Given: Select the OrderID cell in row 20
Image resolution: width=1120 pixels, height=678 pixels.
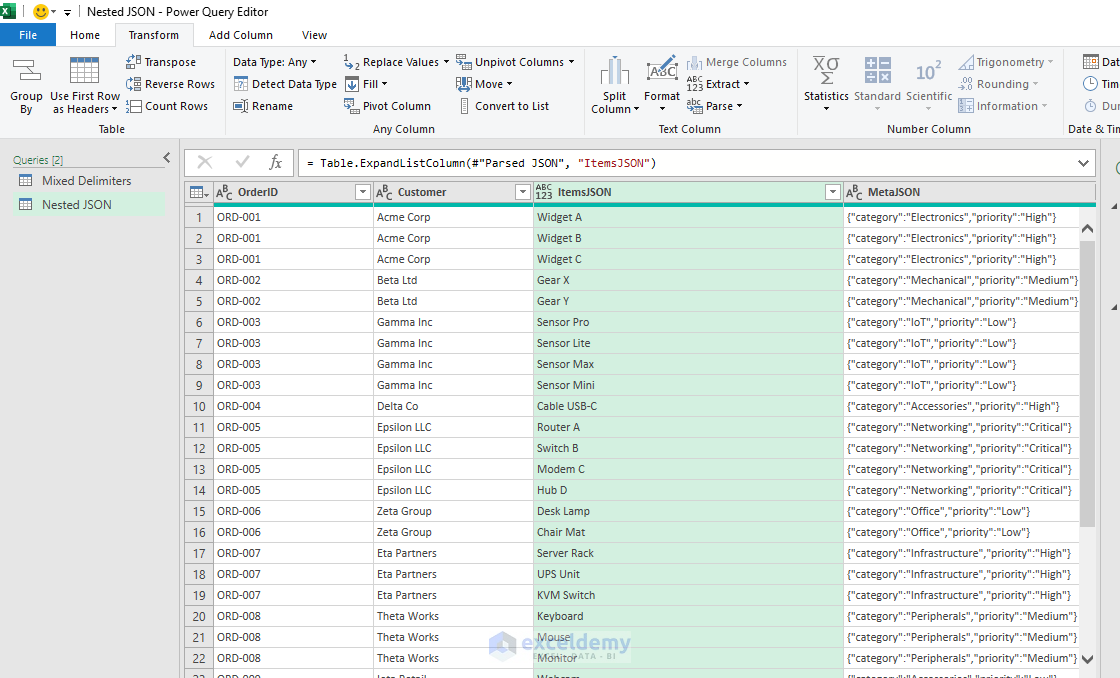Looking at the screenshot, I should click(x=293, y=617).
